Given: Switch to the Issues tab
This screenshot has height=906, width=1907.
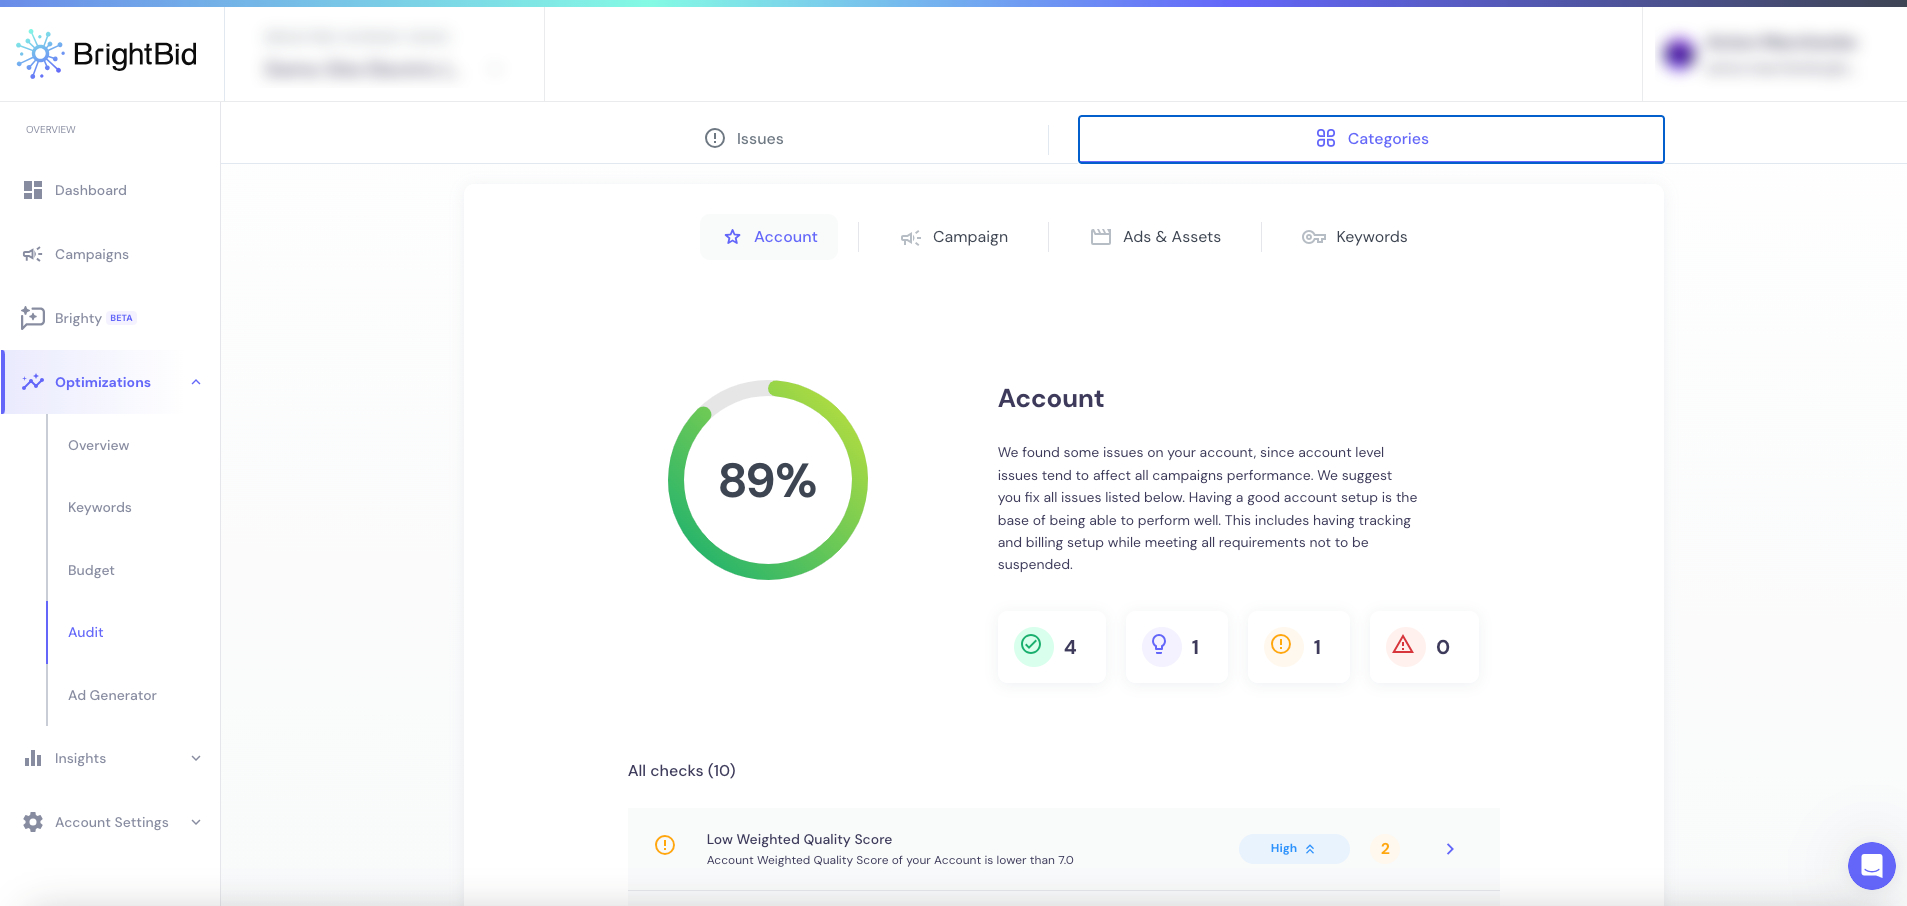Looking at the screenshot, I should click(744, 138).
